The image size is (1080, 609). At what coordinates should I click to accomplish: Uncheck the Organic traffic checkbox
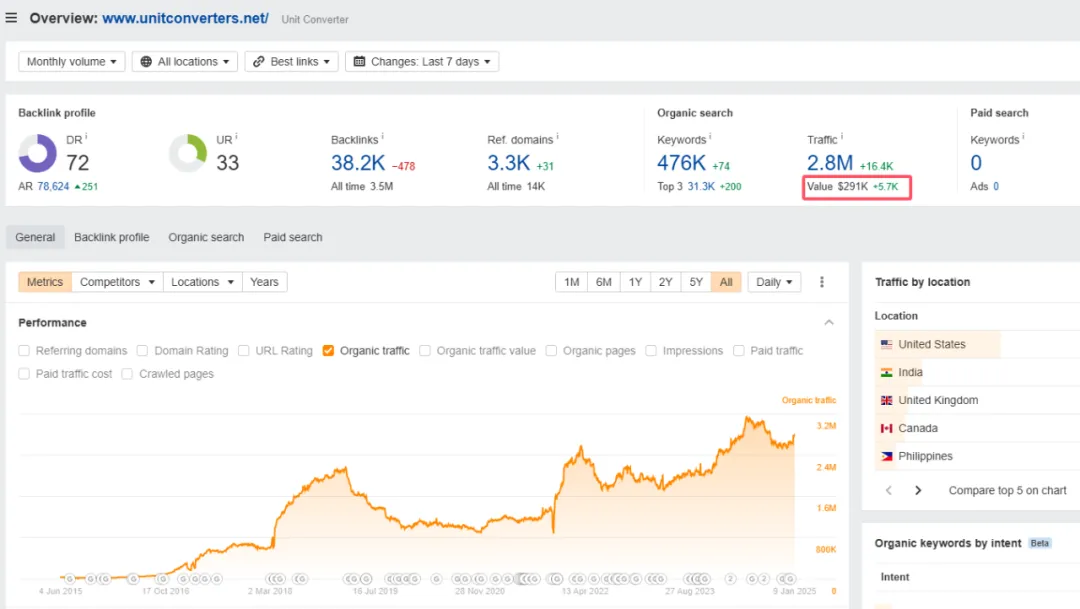328,351
